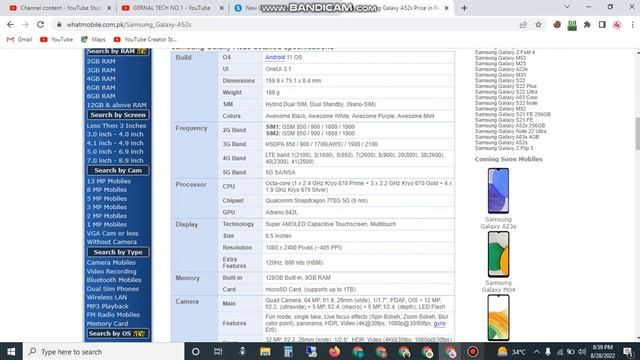Launch File Explorer from the taskbar
The width and height of the screenshot is (640, 360).
tap(265, 351)
